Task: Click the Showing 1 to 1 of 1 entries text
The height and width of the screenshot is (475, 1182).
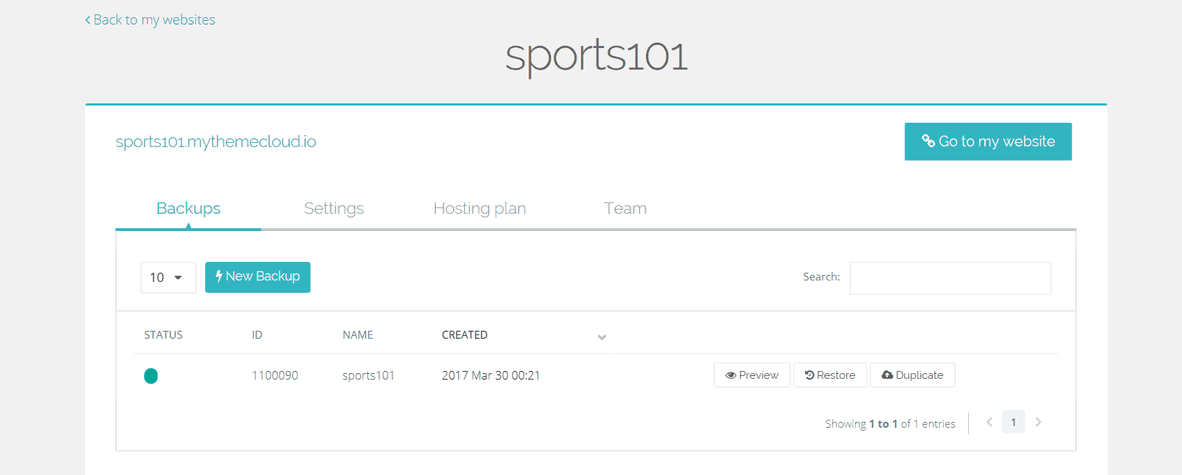Action: [x=890, y=424]
